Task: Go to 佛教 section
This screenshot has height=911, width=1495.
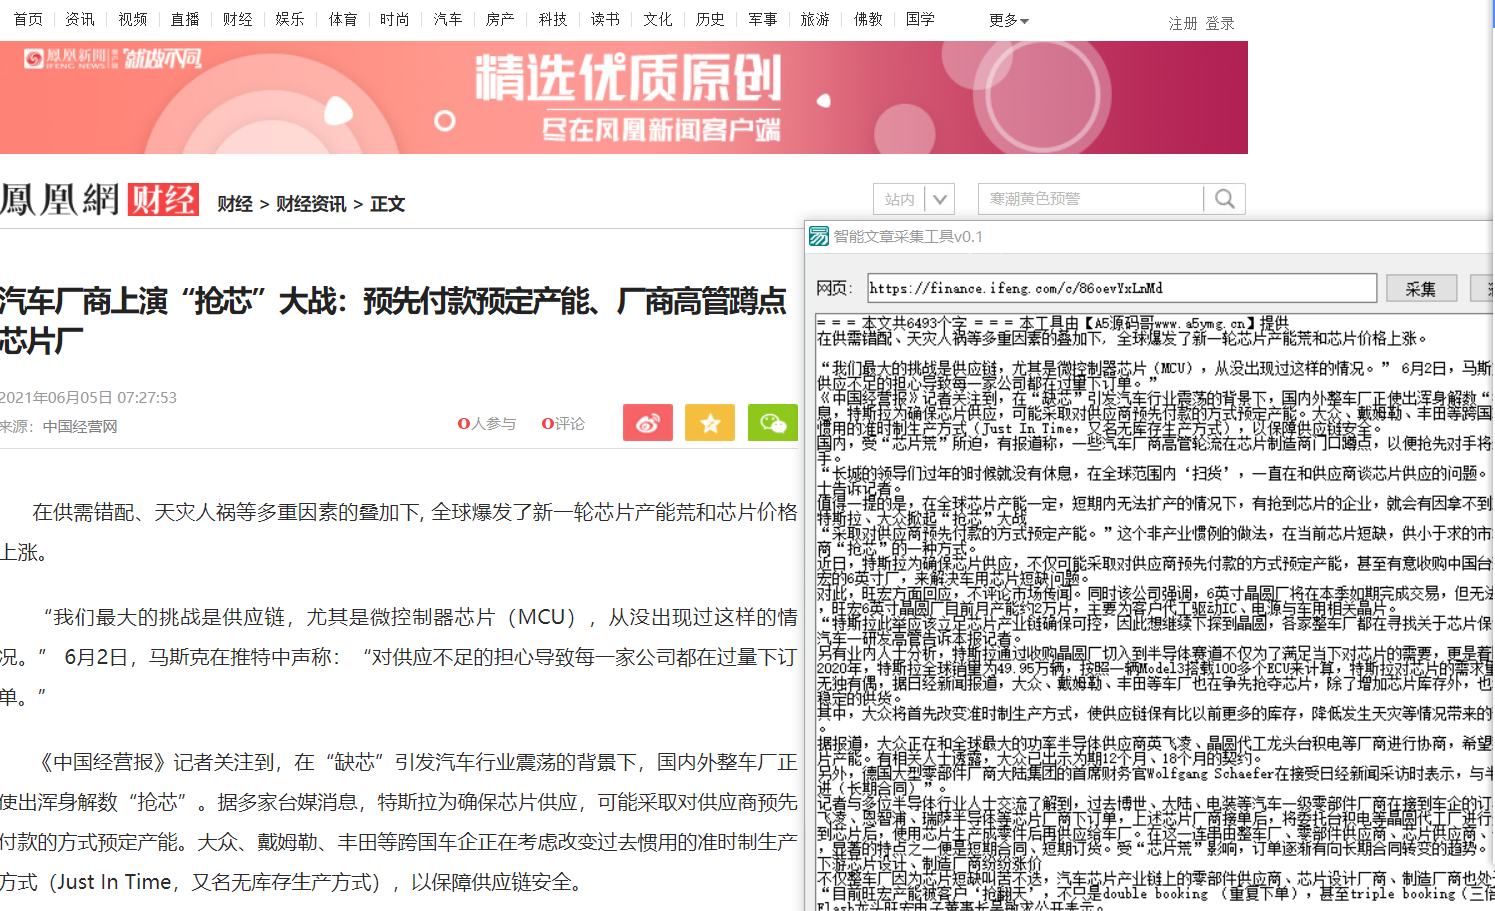Action: (x=868, y=19)
